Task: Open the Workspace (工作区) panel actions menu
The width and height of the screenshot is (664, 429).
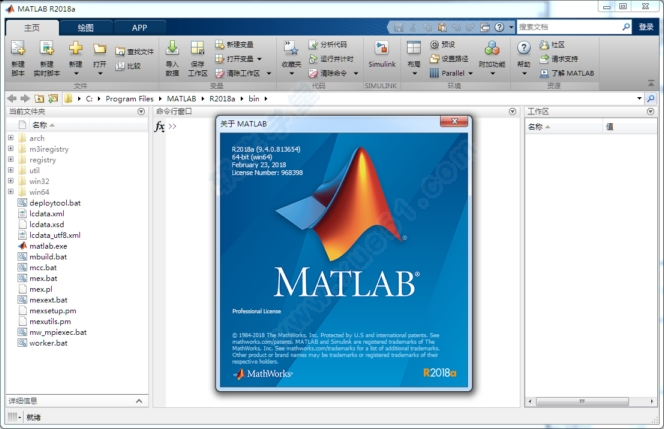Action: (650, 111)
